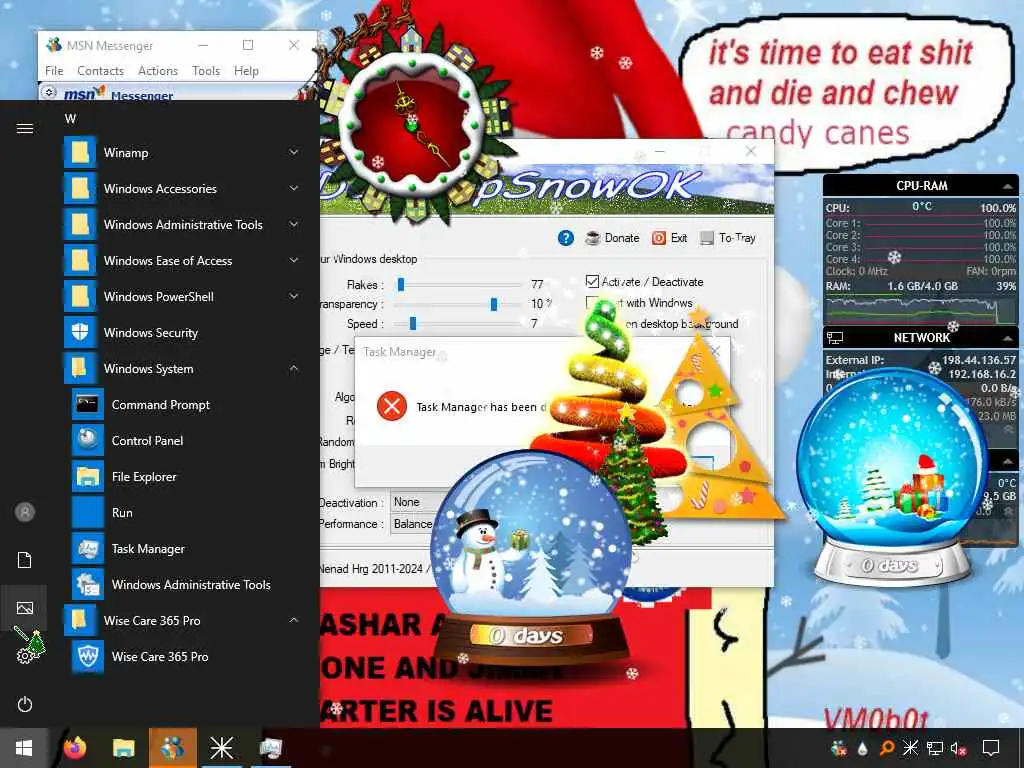The height and width of the screenshot is (768, 1024).
Task: Click the DesktopSnowOK help question icon
Action: click(566, 238)
